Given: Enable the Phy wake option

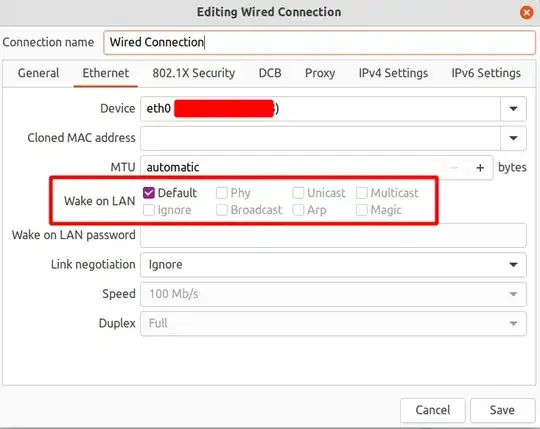Looking at the screenshot, I should pyautogui.click(x=222, y=193).
